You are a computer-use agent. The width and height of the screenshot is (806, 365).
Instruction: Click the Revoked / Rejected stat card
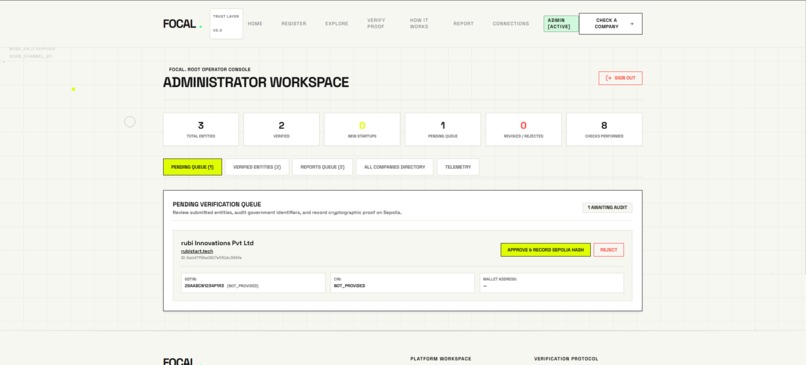(x=523, y=130)
